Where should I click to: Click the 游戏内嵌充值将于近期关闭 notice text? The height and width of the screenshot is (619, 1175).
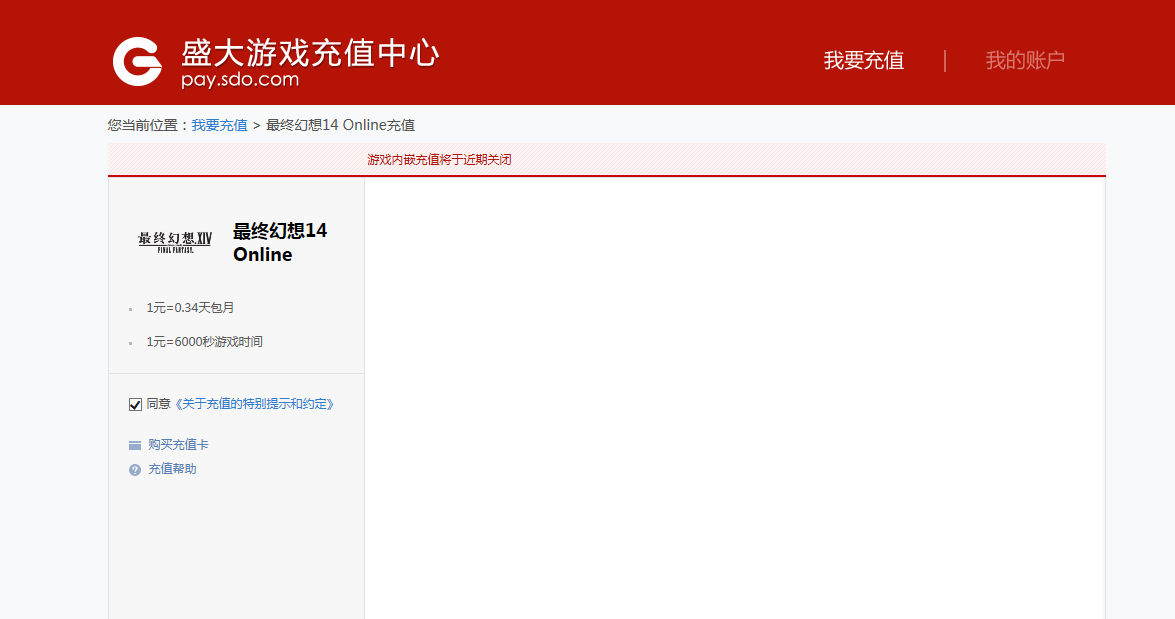439,160
